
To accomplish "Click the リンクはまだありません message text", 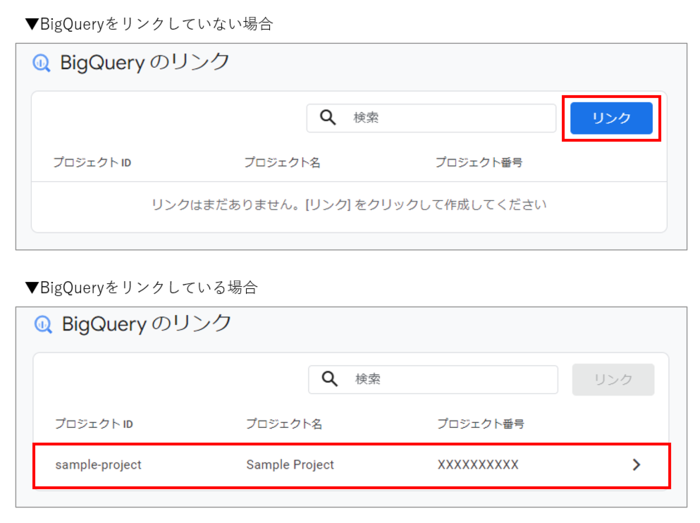I will (x=349, y=205).
